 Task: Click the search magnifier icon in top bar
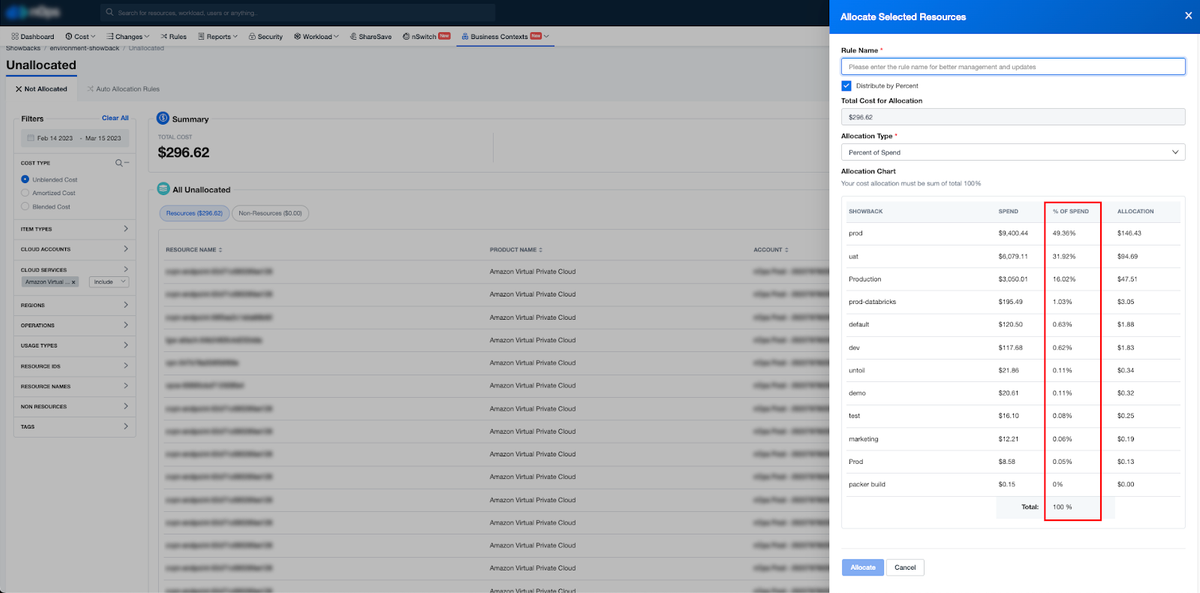pyautogui.click(x=110, y=13)
